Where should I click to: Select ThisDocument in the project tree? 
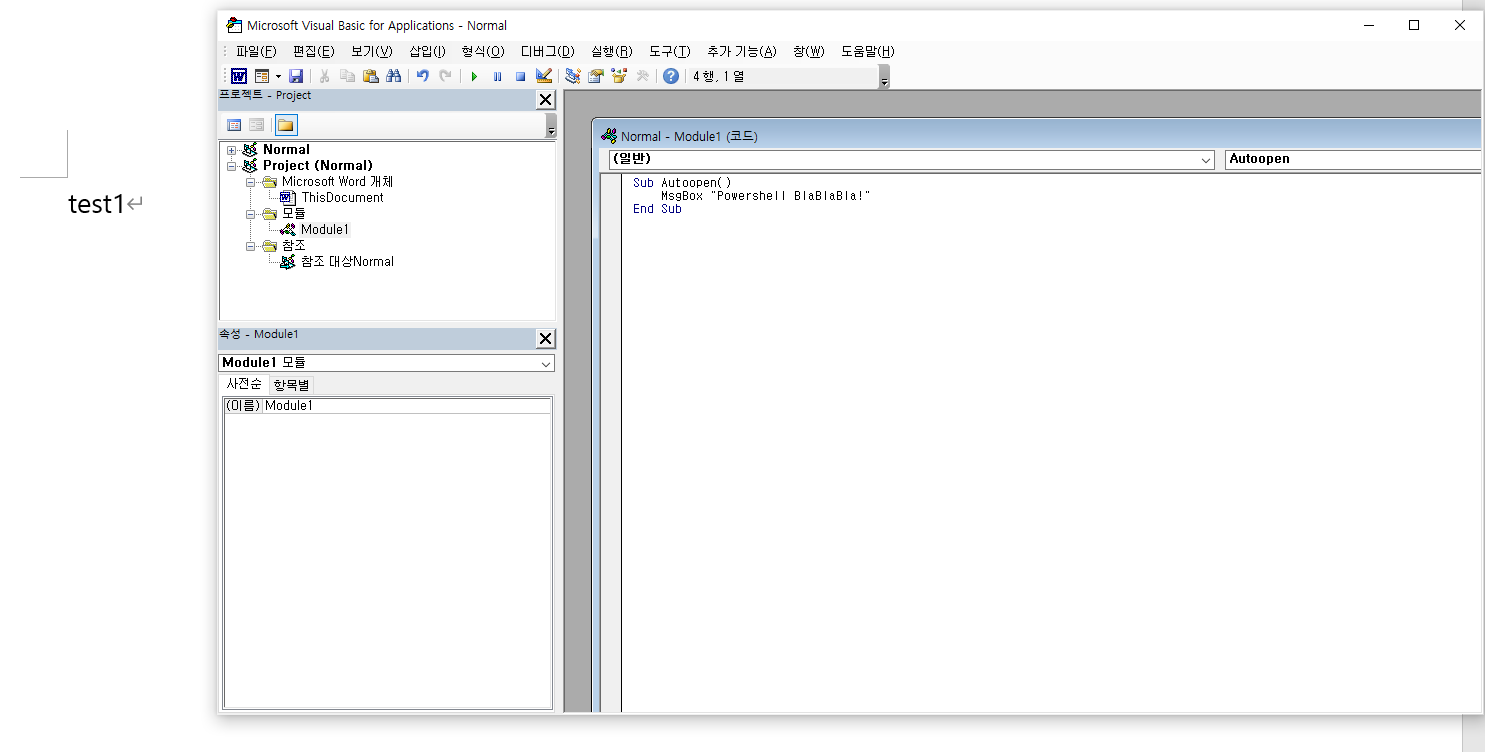click(342, 198)
